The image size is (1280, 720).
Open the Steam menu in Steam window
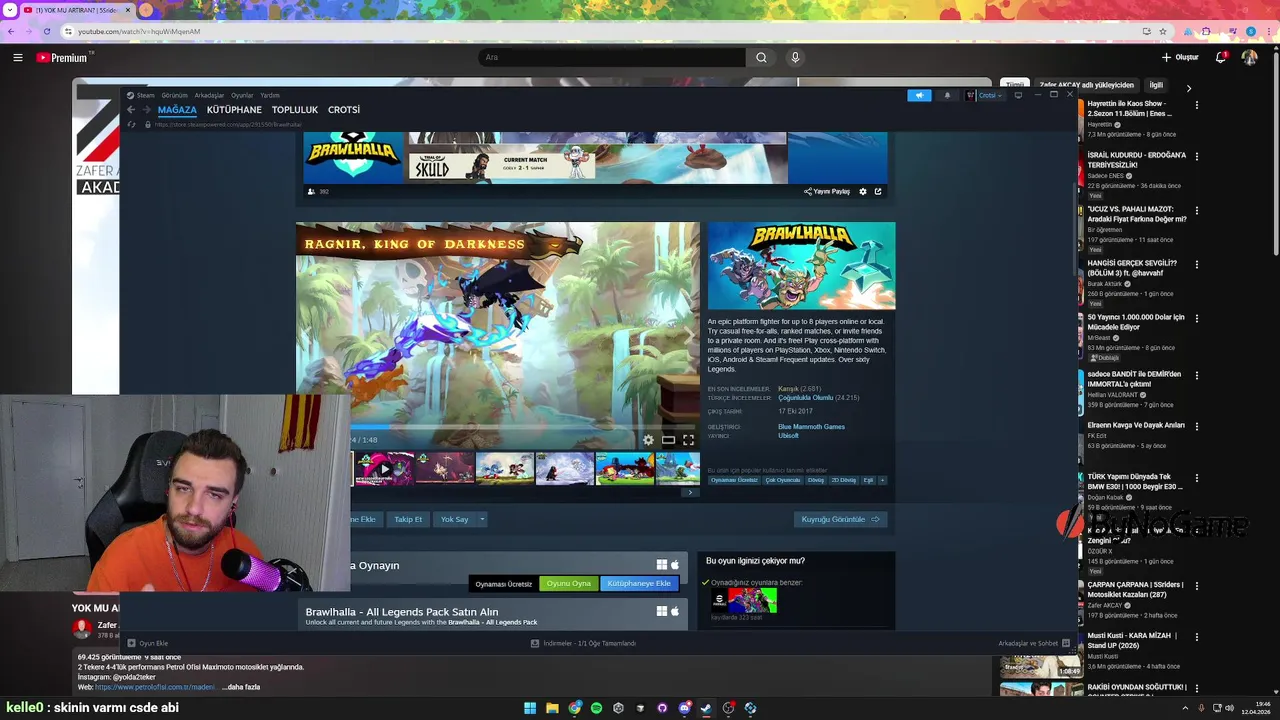coord(145,95)
